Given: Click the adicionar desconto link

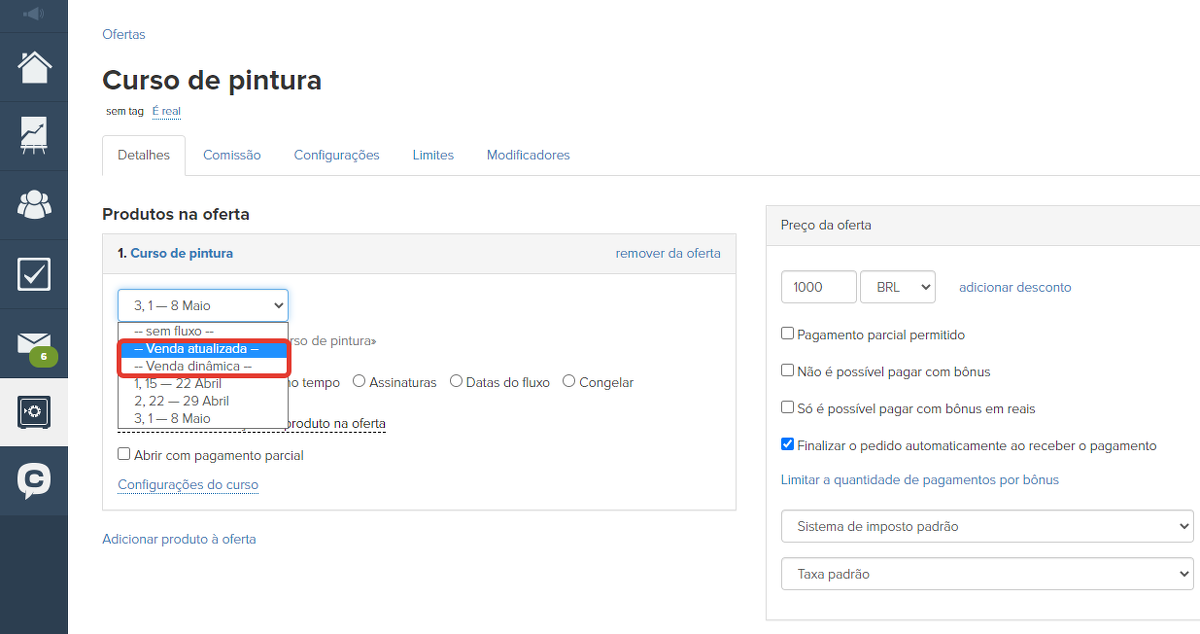Looking at the screenshot, I should click(1014, 287).
